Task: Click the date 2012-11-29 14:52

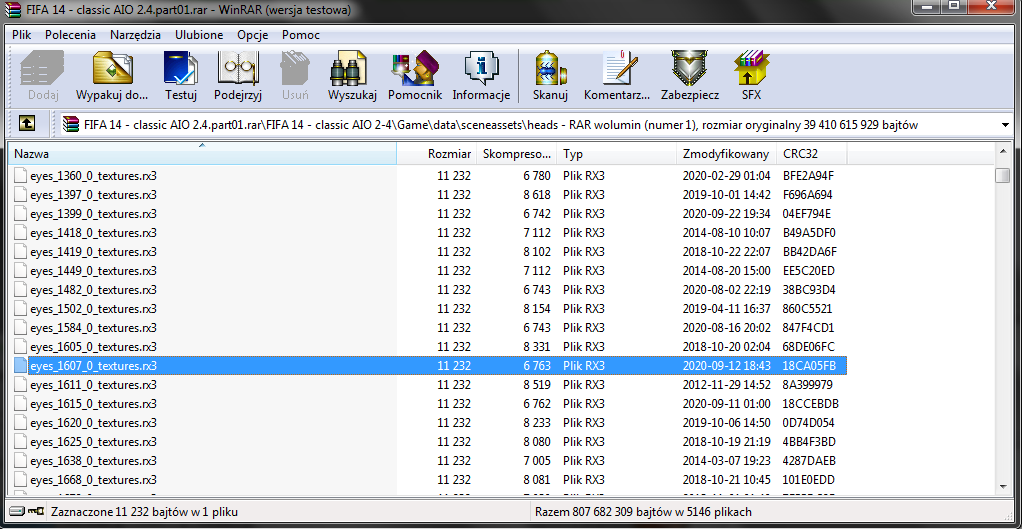Action: 727,384
